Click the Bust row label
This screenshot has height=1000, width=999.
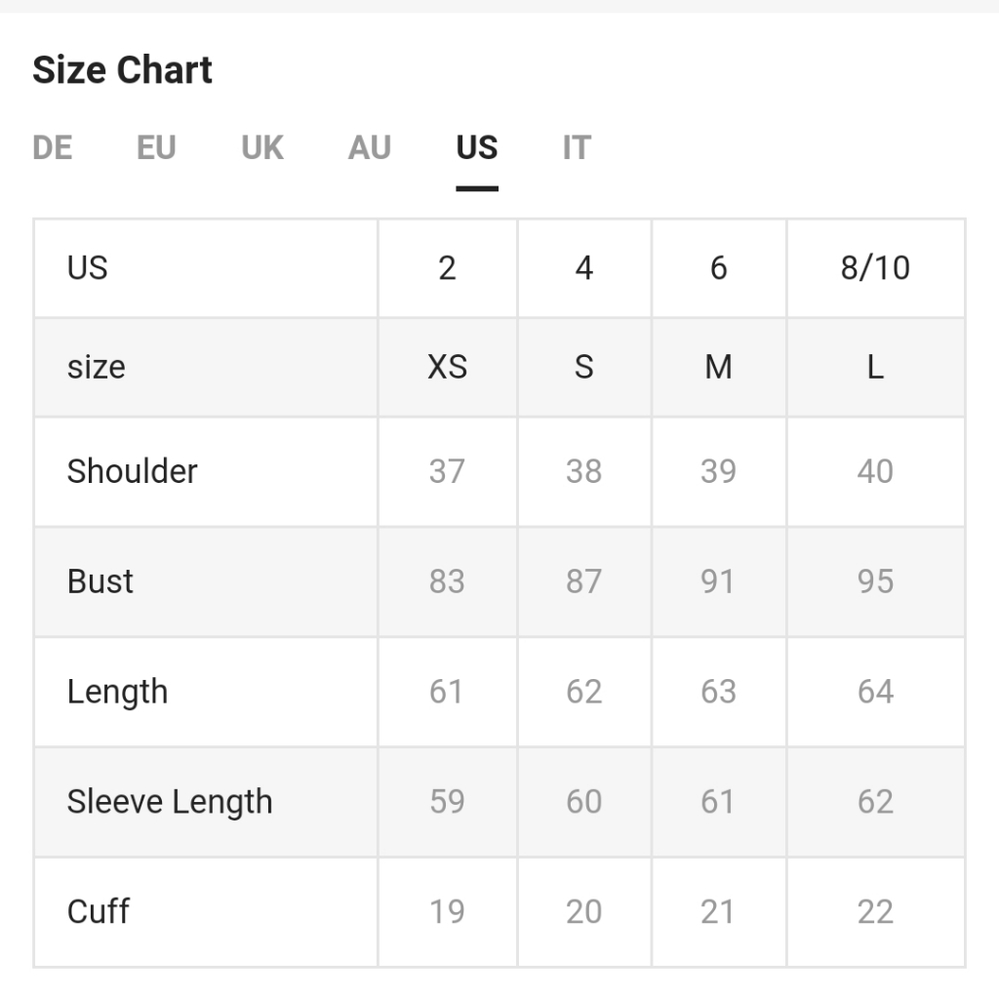click(x=100, y=582)
